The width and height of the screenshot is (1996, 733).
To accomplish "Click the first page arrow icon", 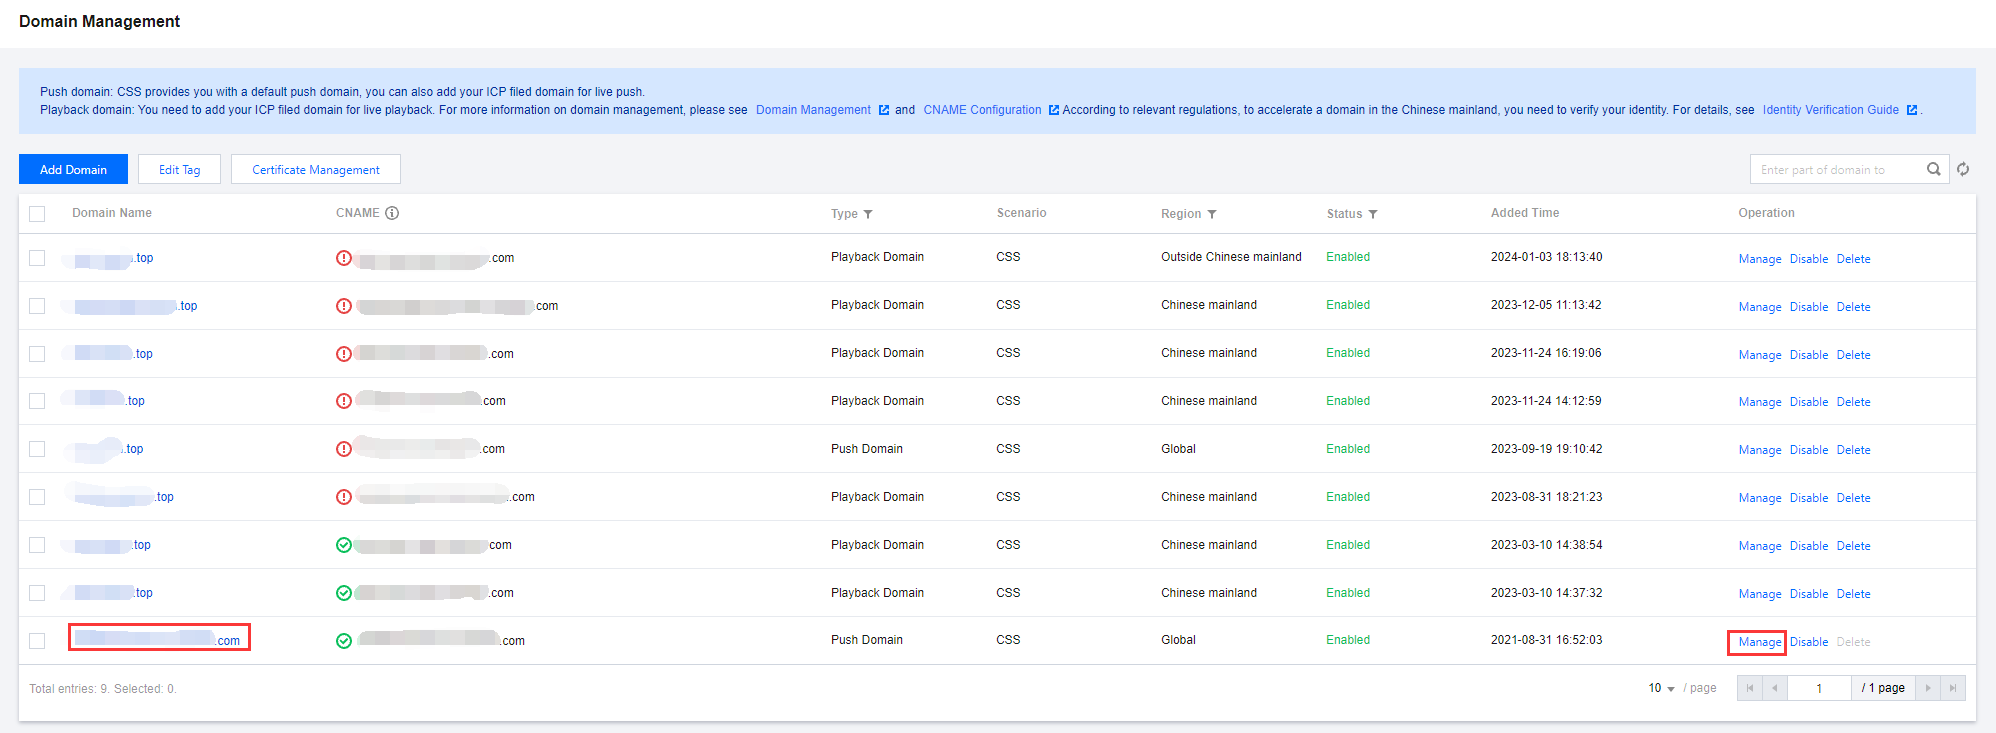I will [x=1749, y=688].
